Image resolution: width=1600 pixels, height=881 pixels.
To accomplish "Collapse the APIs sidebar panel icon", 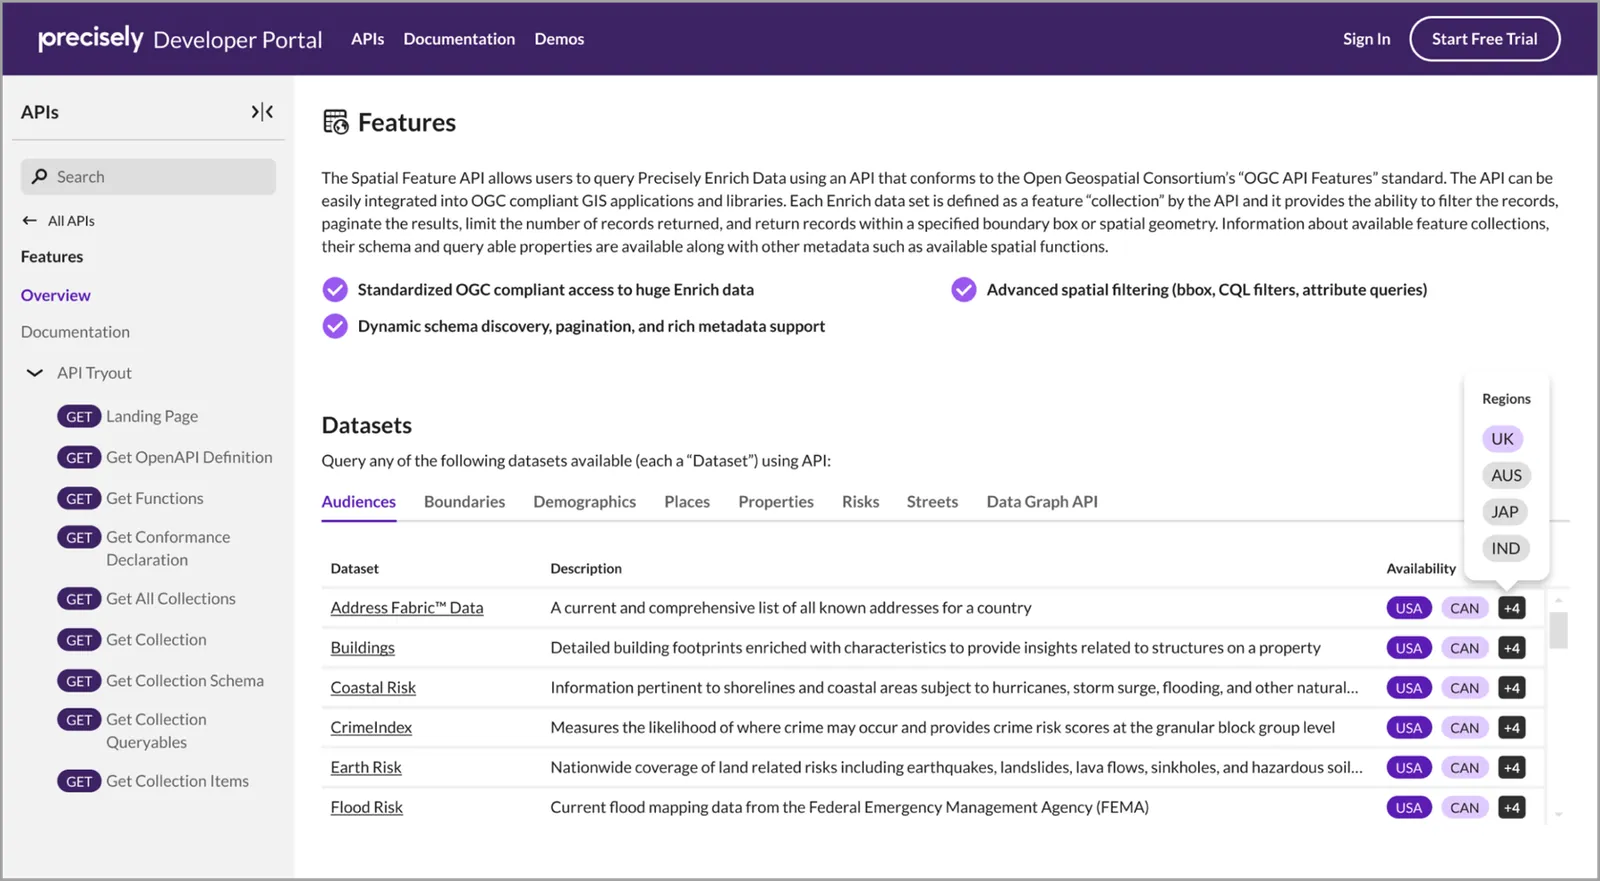I will 262,112.
